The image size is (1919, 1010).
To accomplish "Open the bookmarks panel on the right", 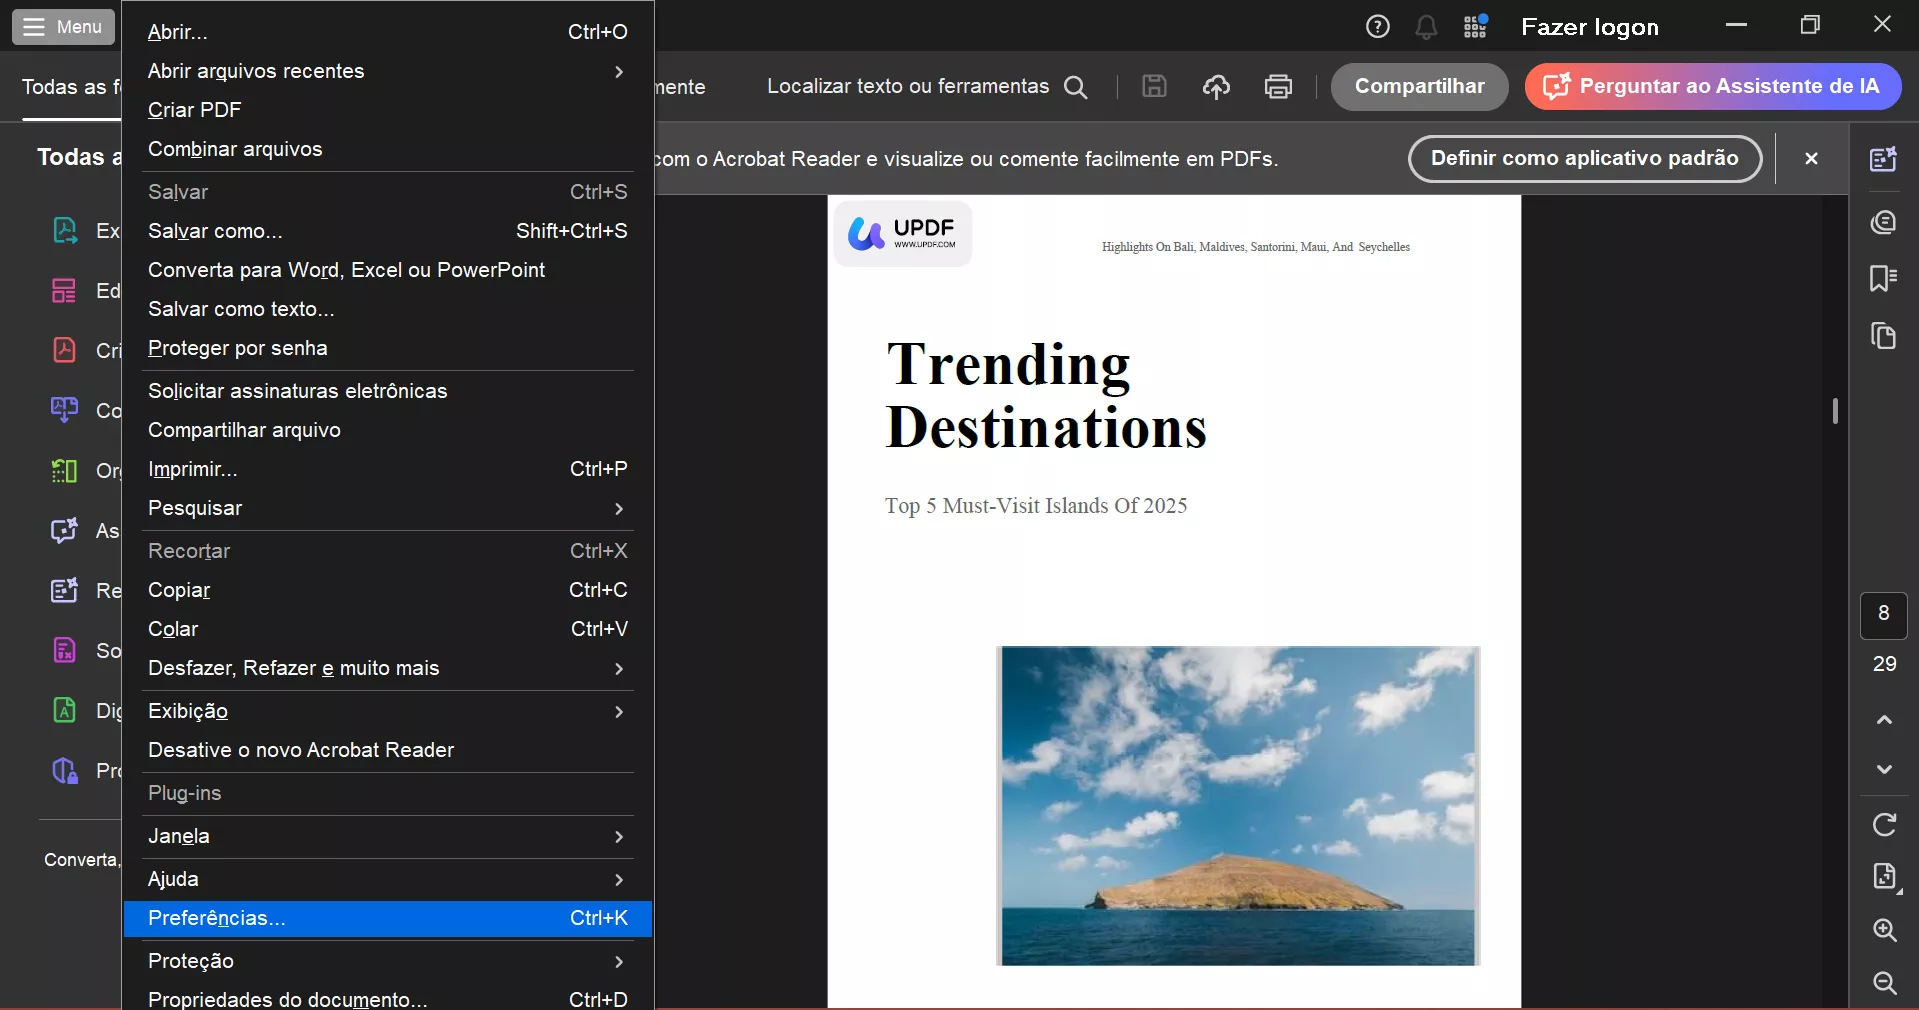I will pos(1884,280).
